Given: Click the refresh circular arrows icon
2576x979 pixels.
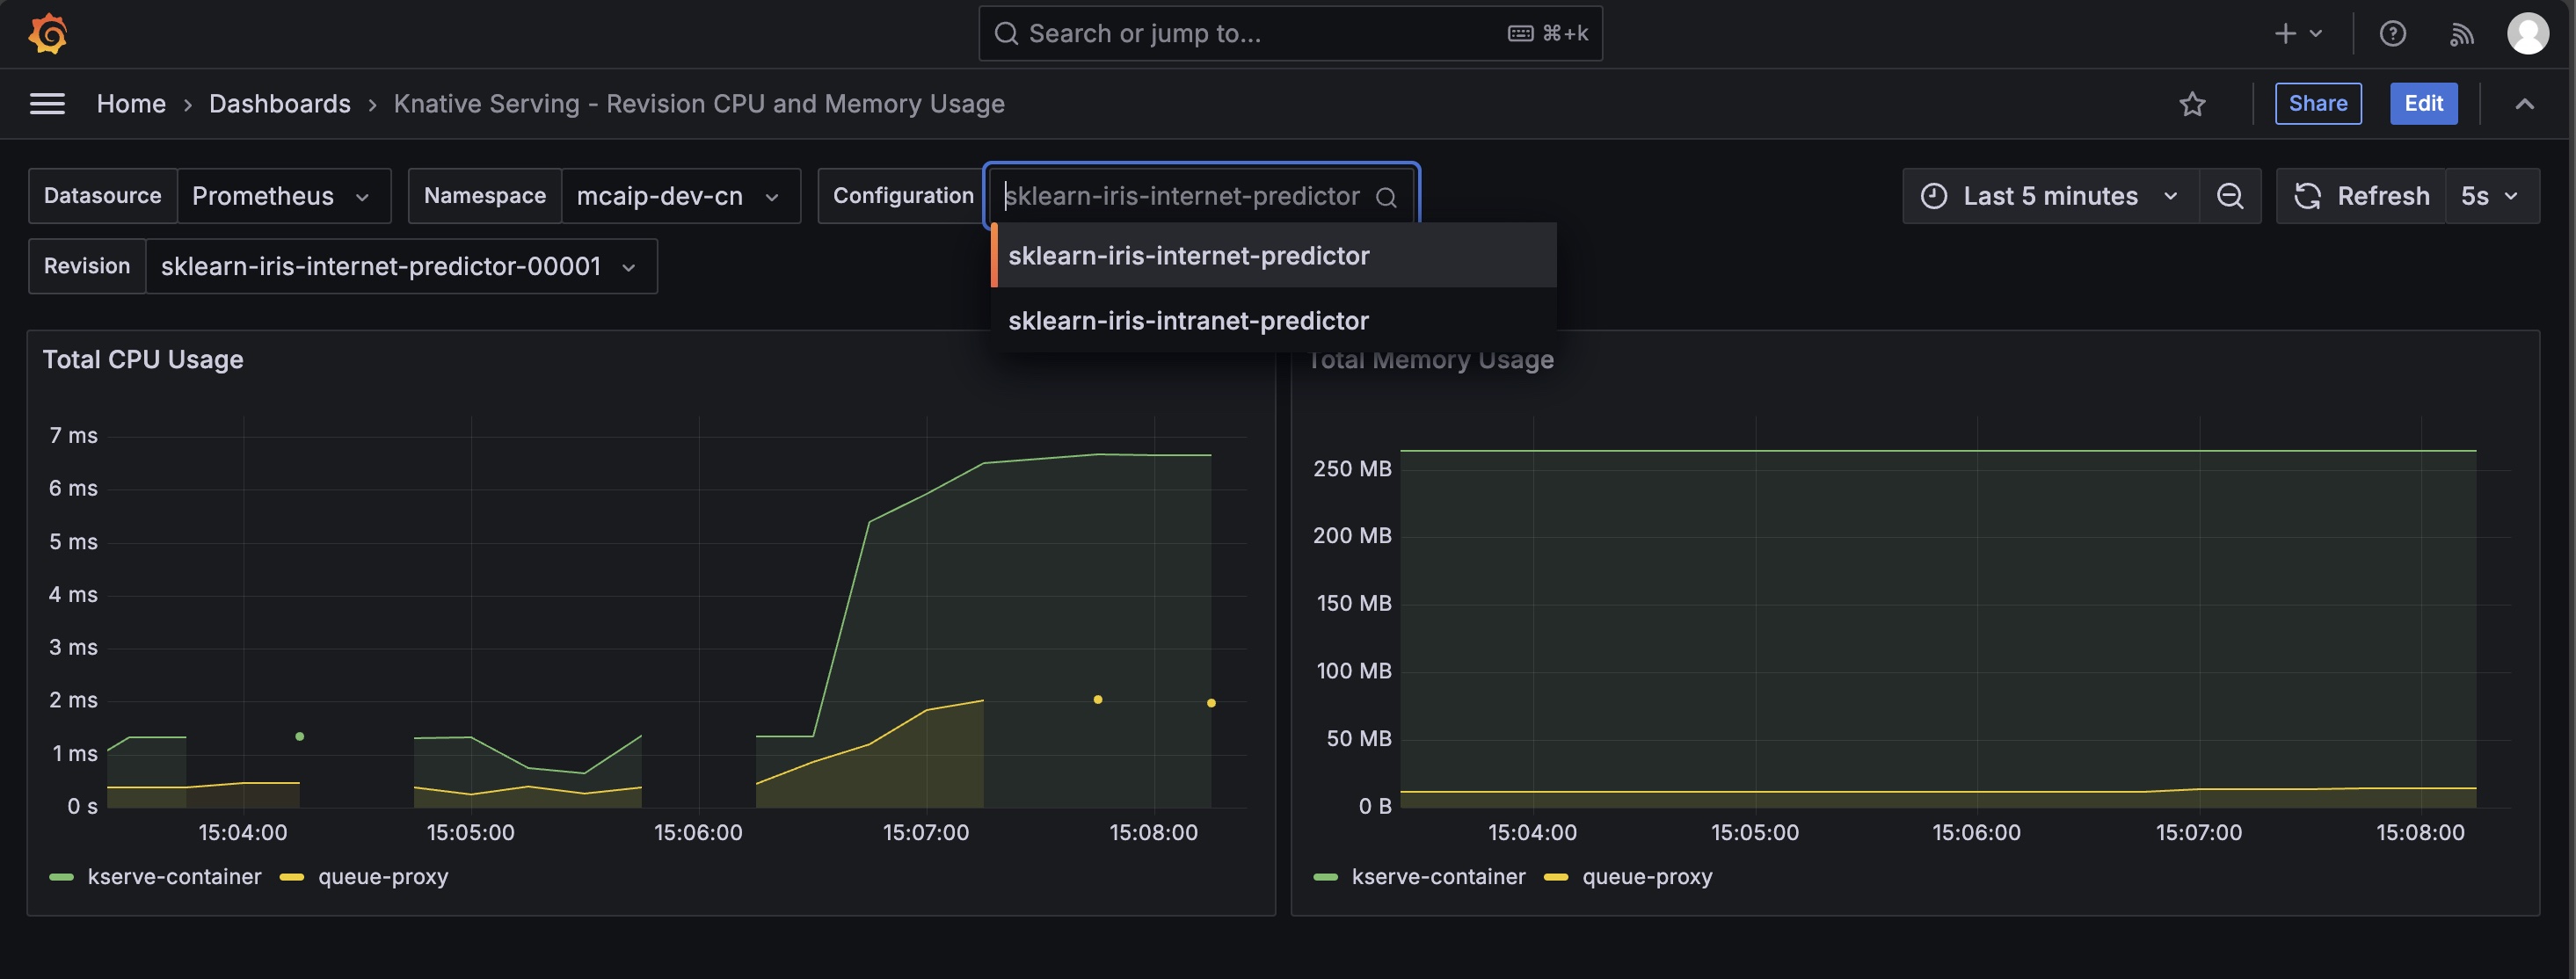Looking at the screenshot, I should point(2306,196).
